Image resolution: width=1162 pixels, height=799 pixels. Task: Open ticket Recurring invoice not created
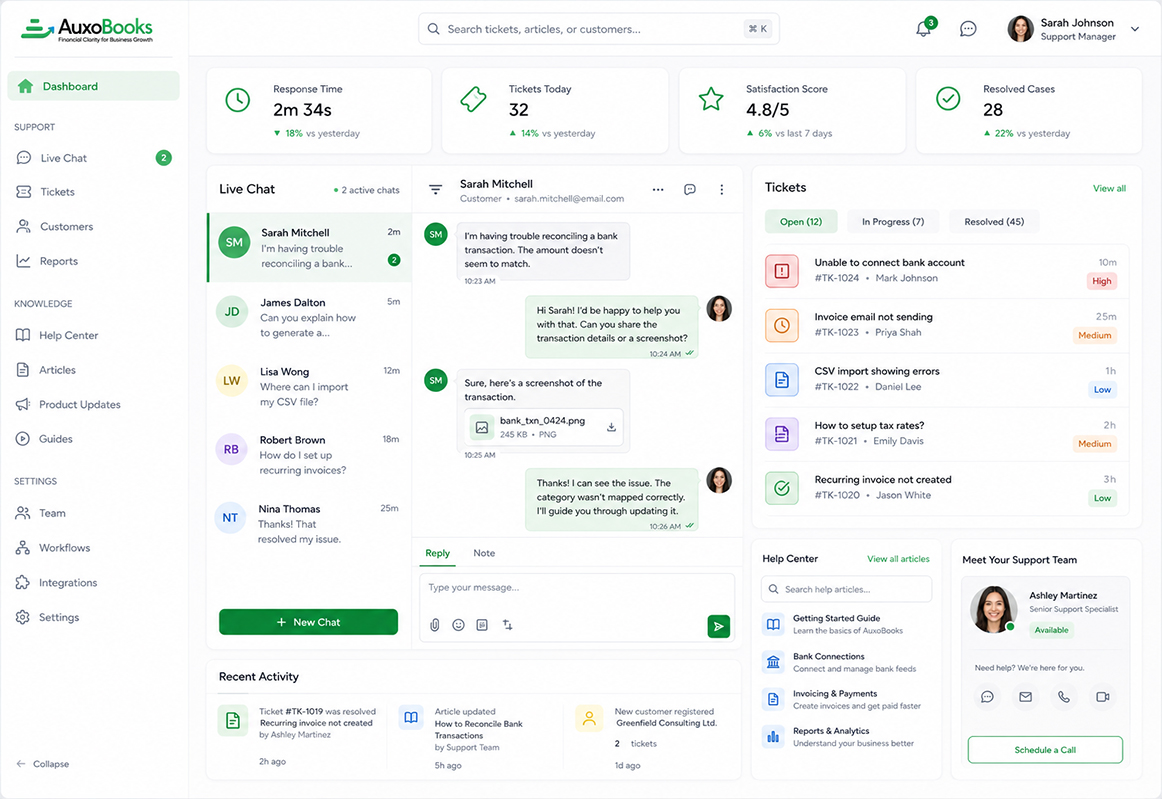click(x=946, y=488)
